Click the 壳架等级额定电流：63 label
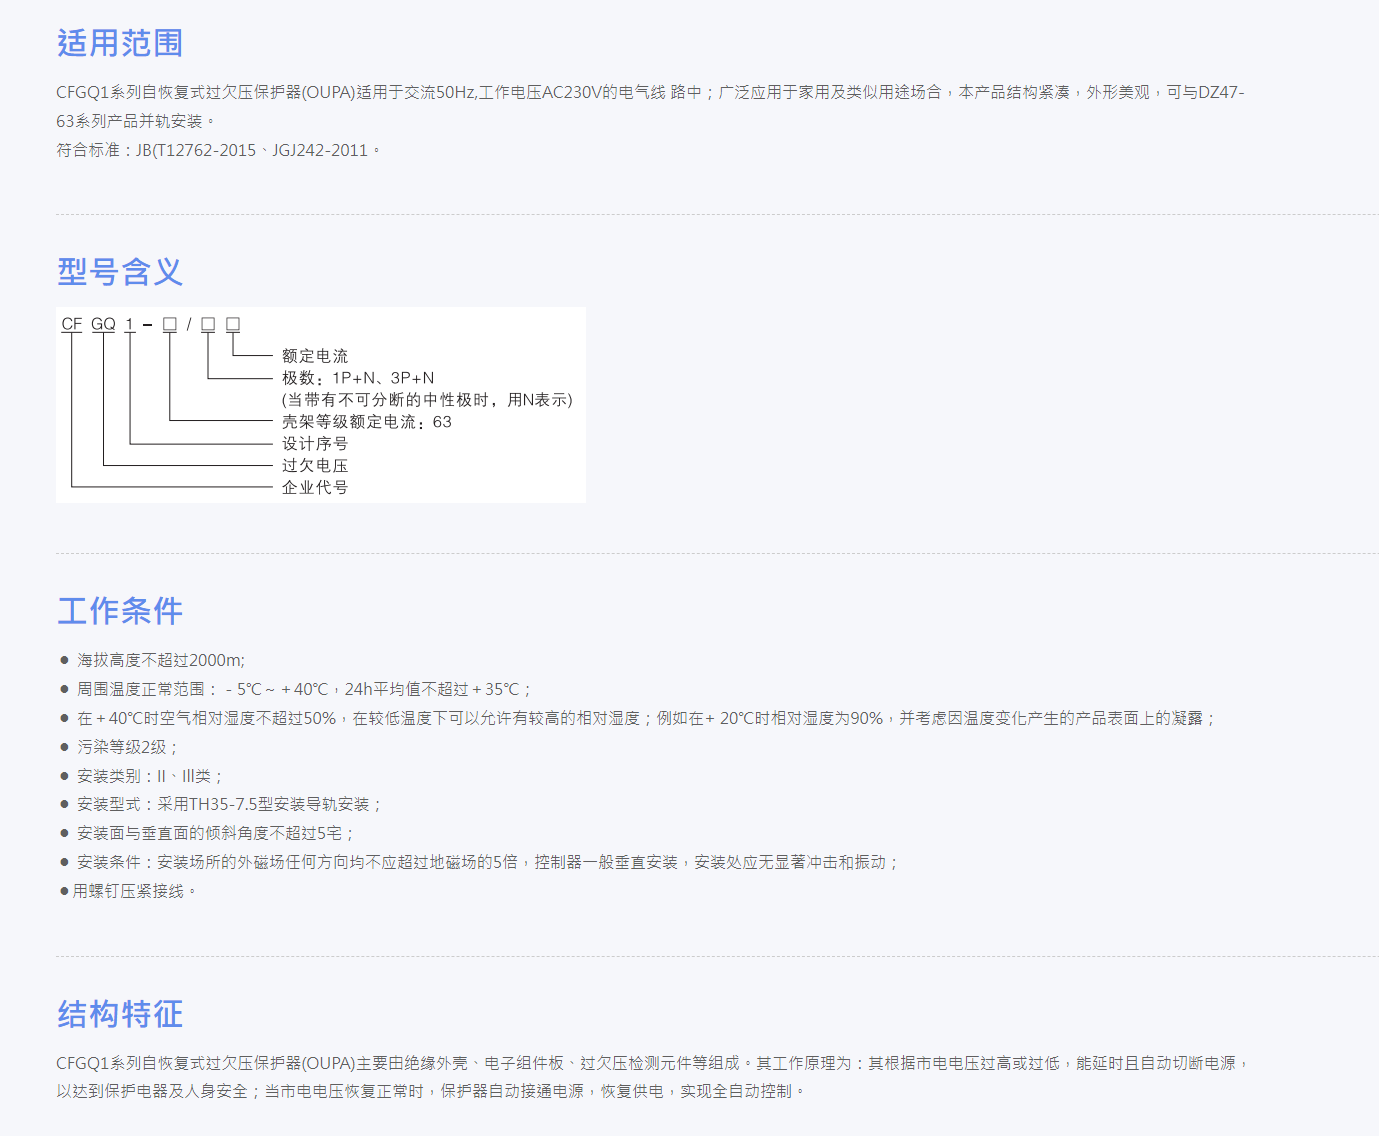Image resolution: width=1379 pixels, height=1136 pixels. (365, 422)
